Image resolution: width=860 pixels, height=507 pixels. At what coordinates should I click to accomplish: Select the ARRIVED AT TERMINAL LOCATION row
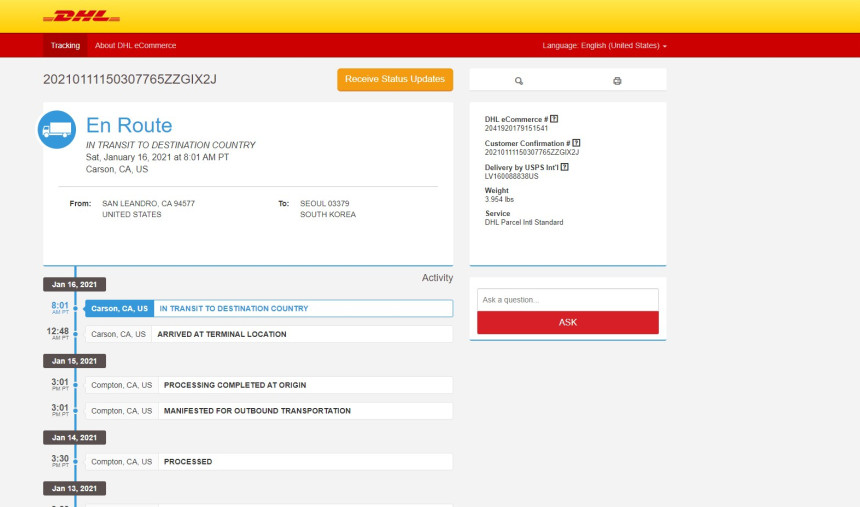tap(269, 334)
